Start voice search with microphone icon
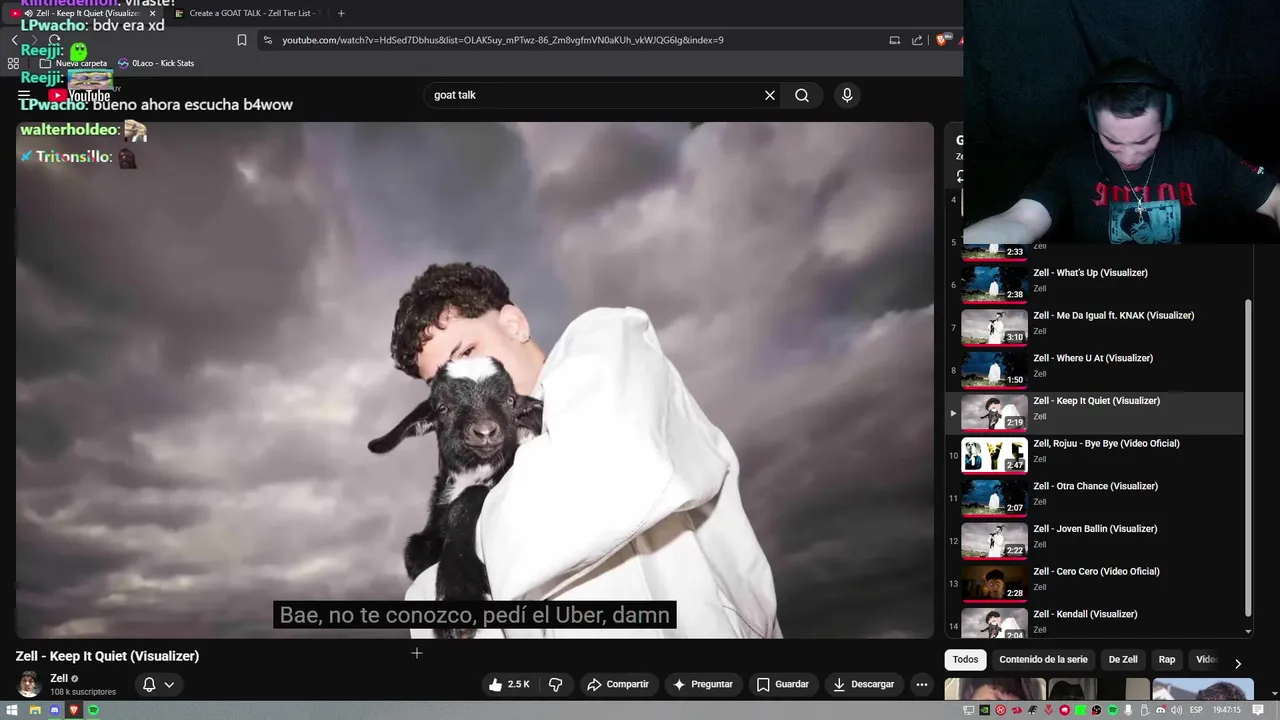The image size is (1280, 720). pos(847,95)
